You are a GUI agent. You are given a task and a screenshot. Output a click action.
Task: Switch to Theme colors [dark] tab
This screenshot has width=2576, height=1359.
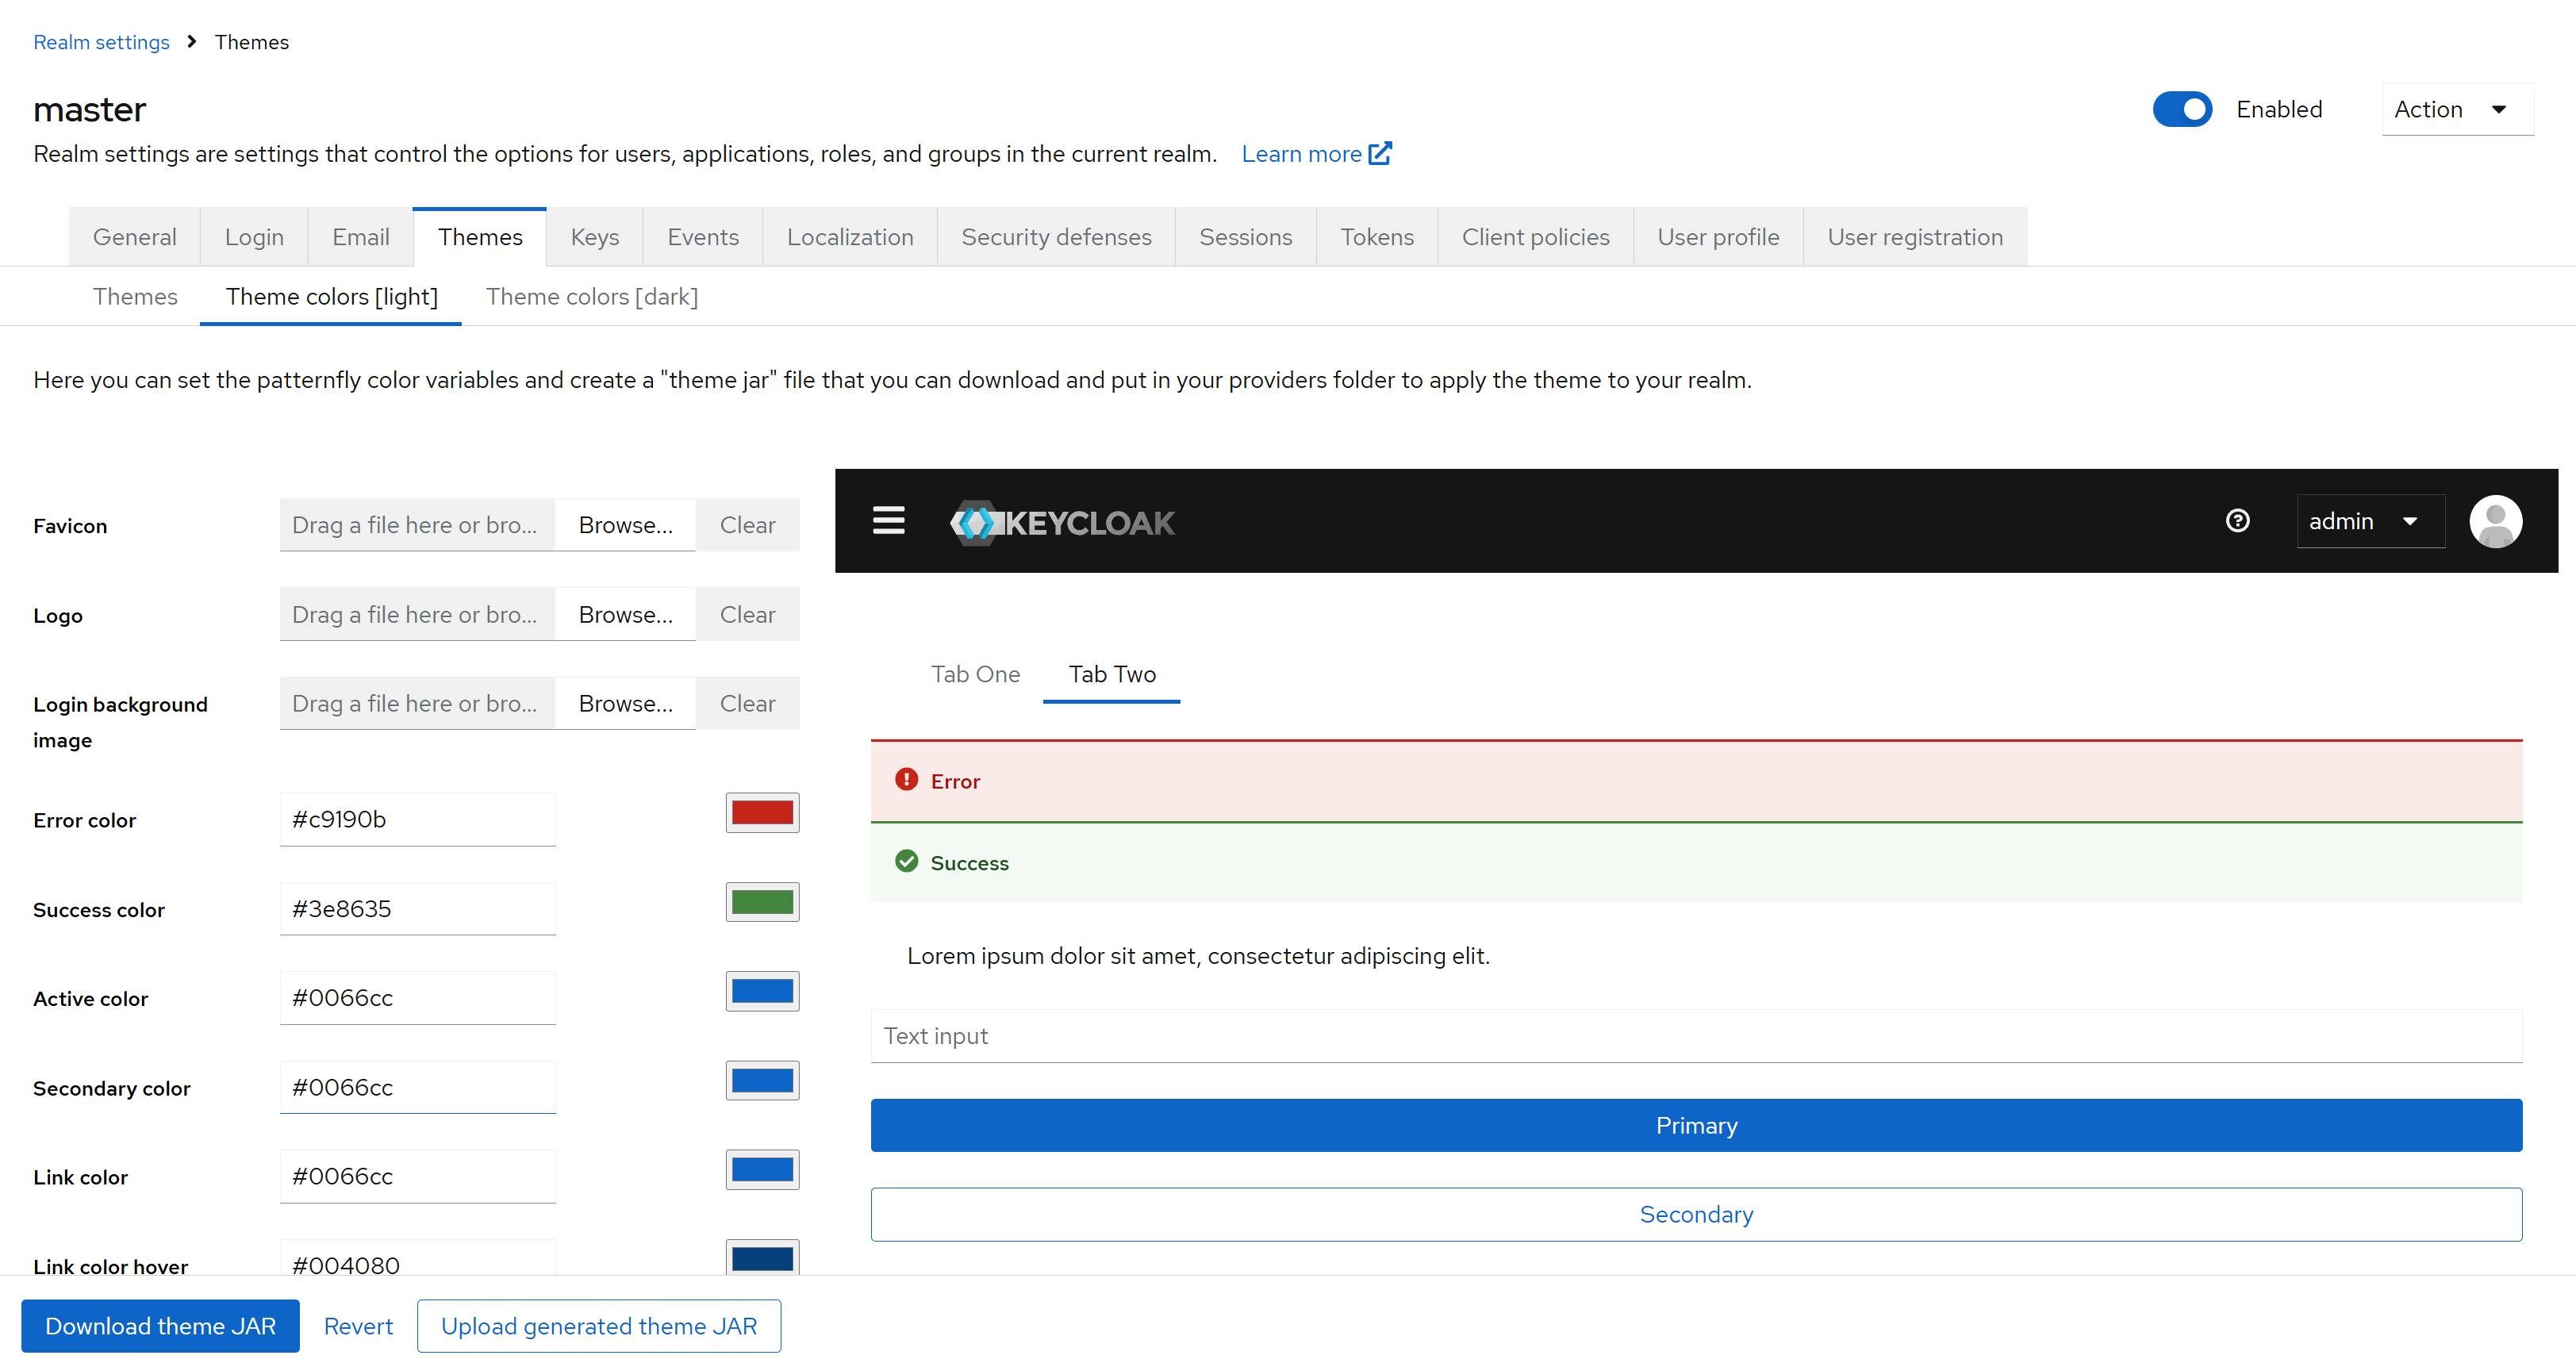pyautogui.click(x=591, y=297)
